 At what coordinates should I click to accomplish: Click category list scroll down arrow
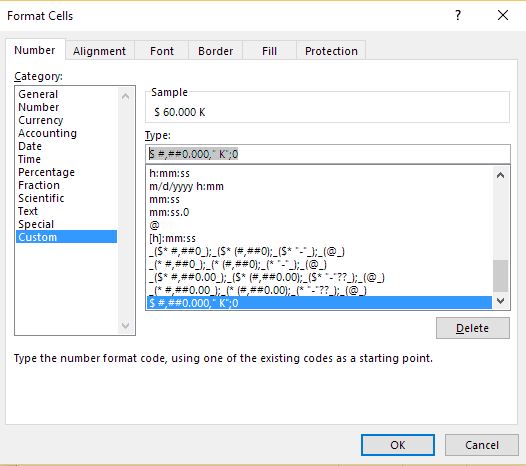125,325
